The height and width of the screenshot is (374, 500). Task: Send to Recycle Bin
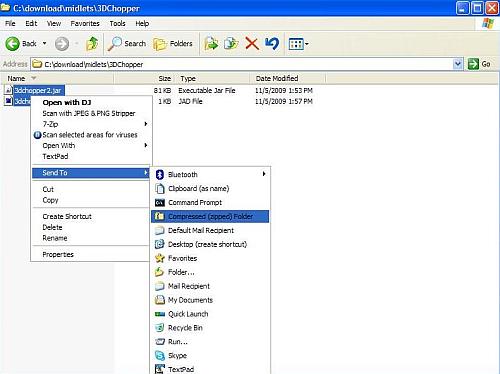(210, 328)
